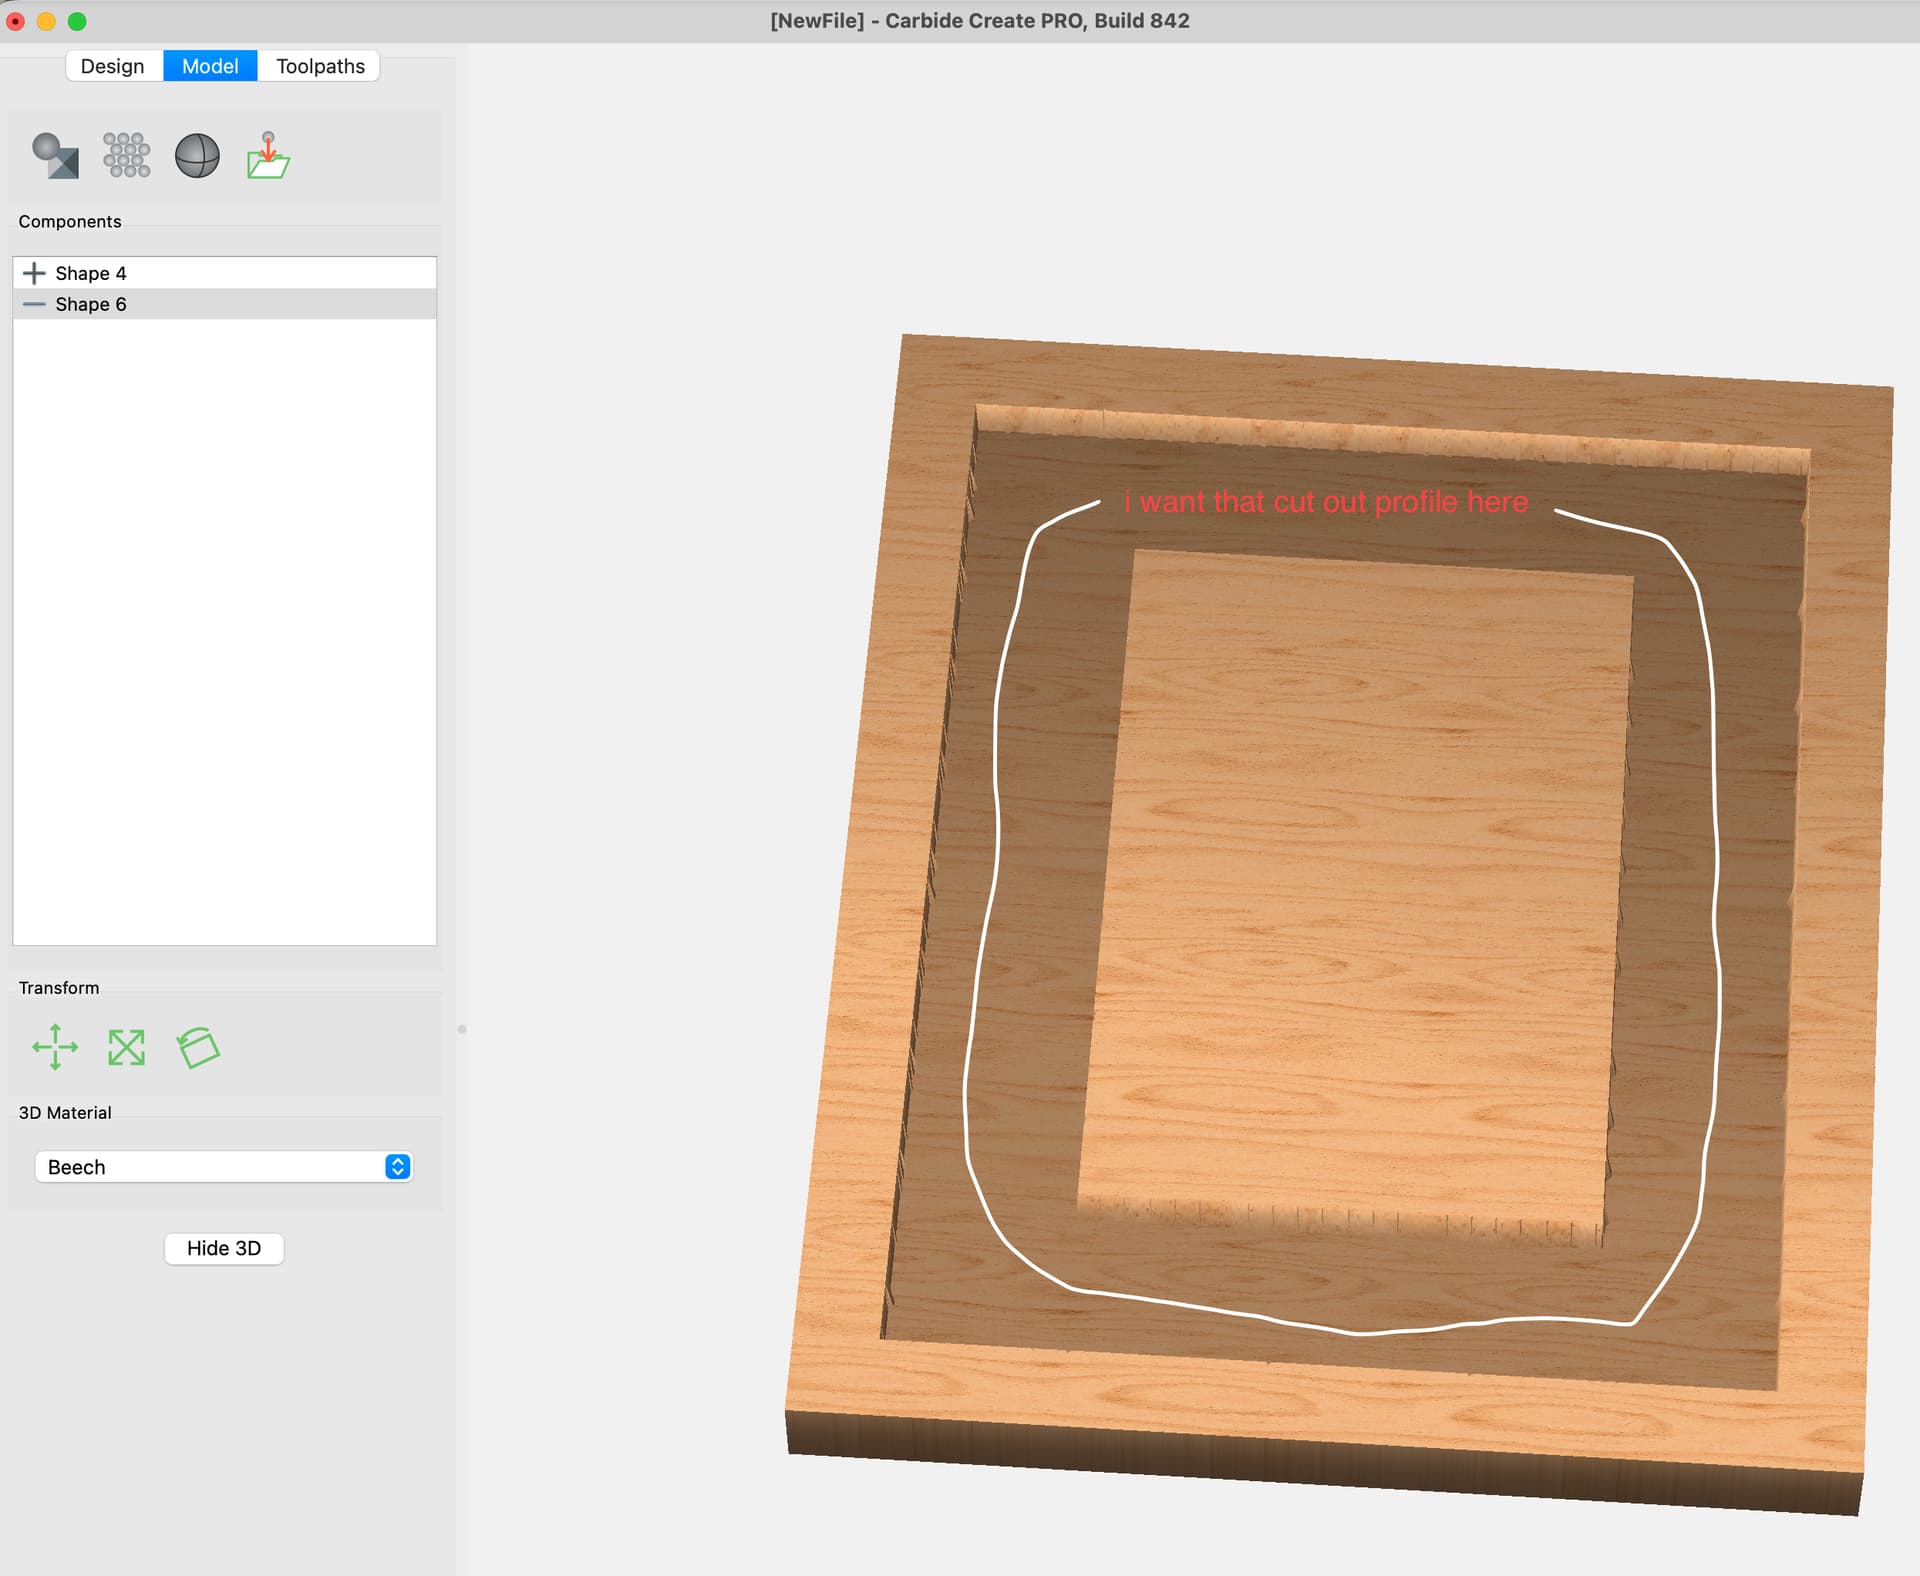Click the Beech dropdown stepper arrows
This screenshot has height=1576, width=1920.
click(398, 1167)
